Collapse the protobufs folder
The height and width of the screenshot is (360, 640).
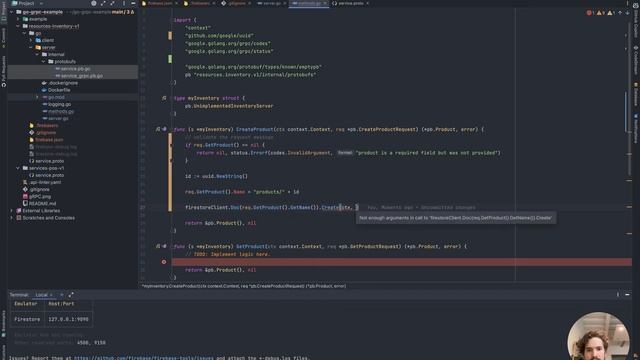(x=44, y=62)
